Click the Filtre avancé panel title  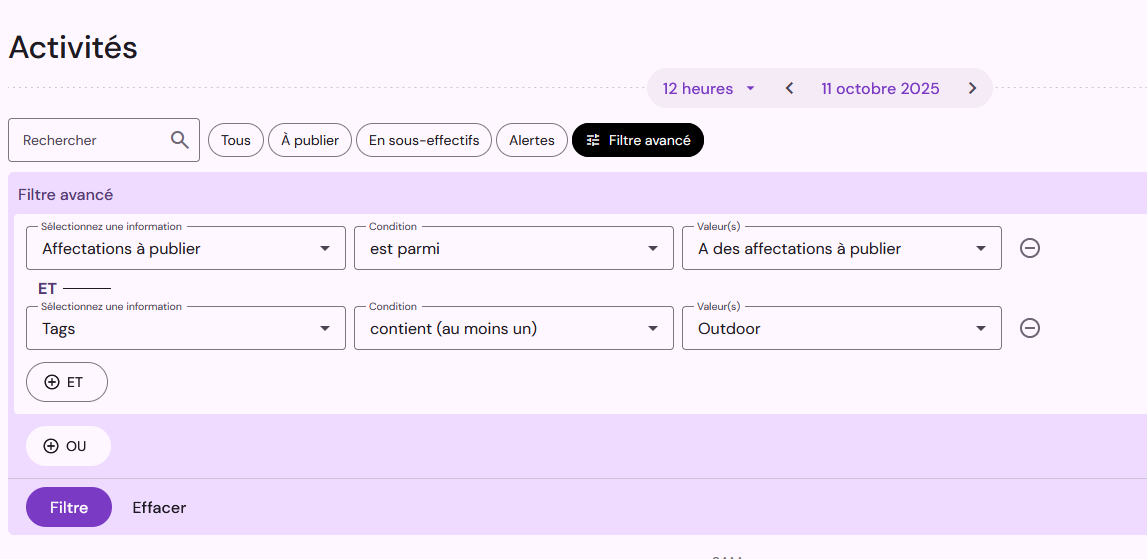point(66,195)
